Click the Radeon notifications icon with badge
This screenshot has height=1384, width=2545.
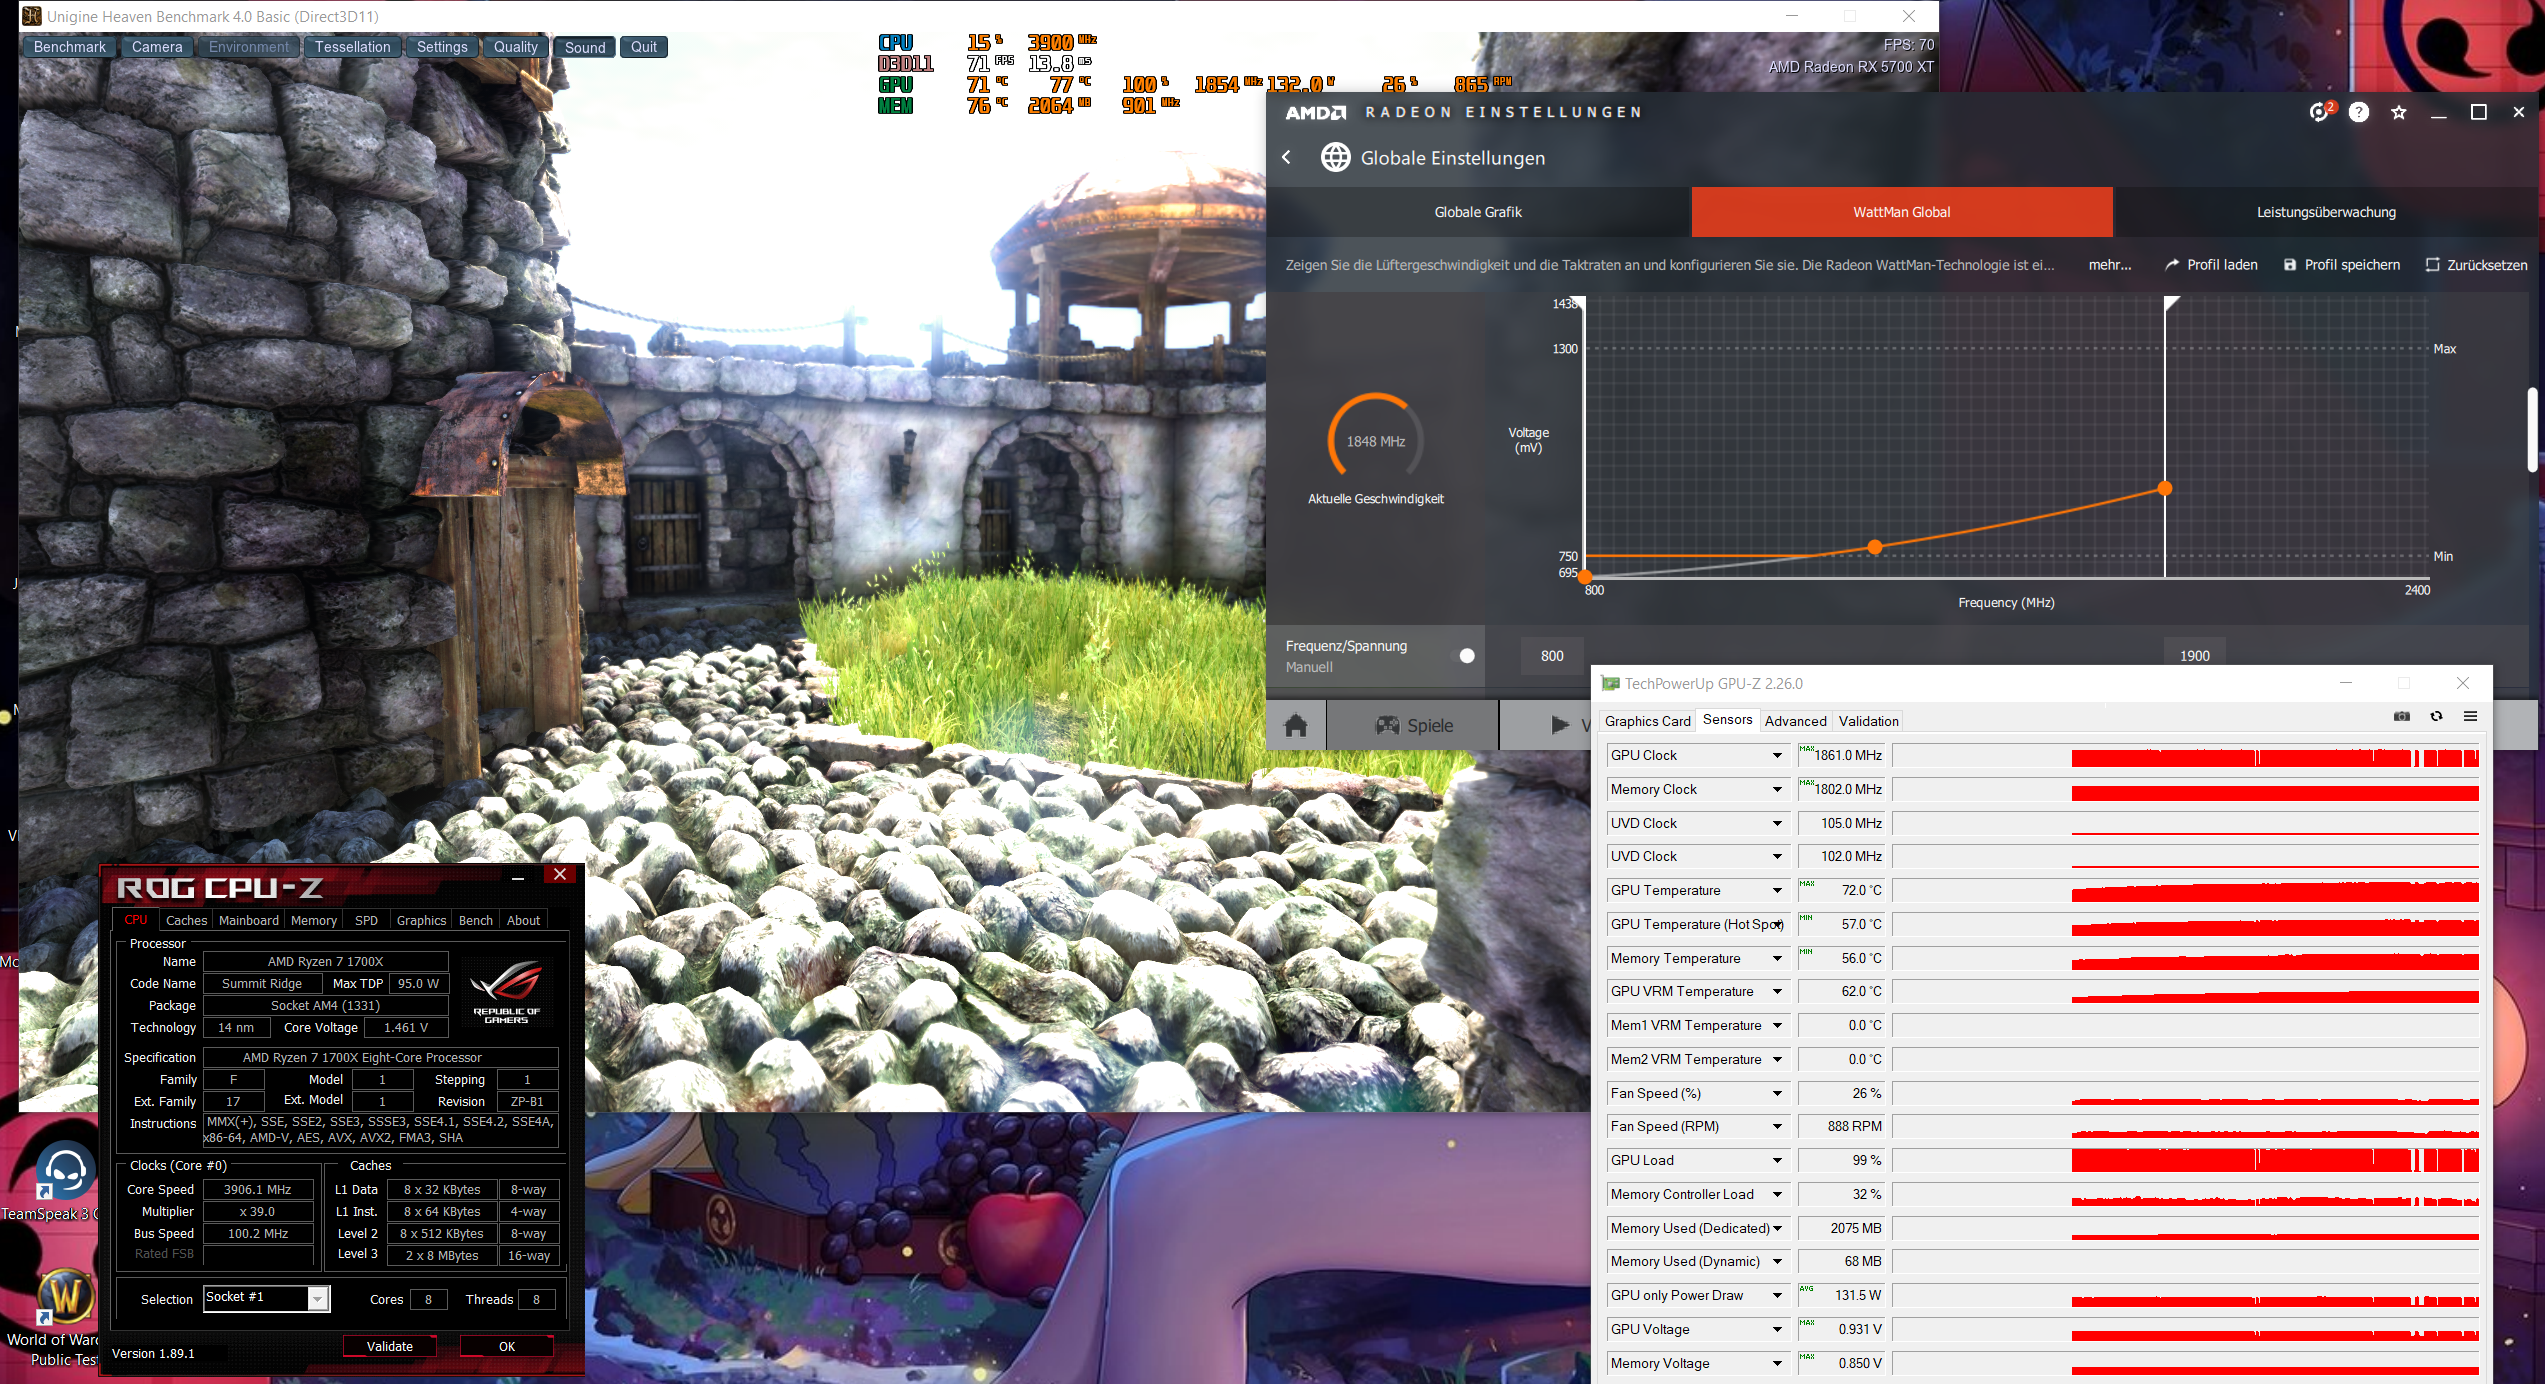pos(2320,112)
